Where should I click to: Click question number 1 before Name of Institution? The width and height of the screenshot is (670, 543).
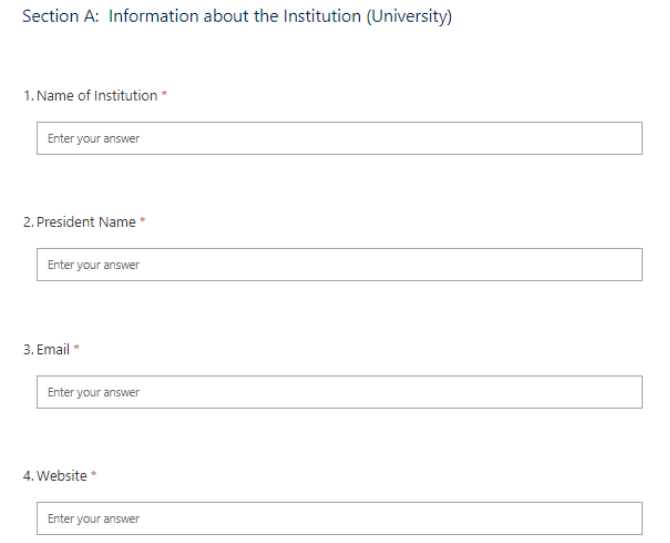[28, 95]
